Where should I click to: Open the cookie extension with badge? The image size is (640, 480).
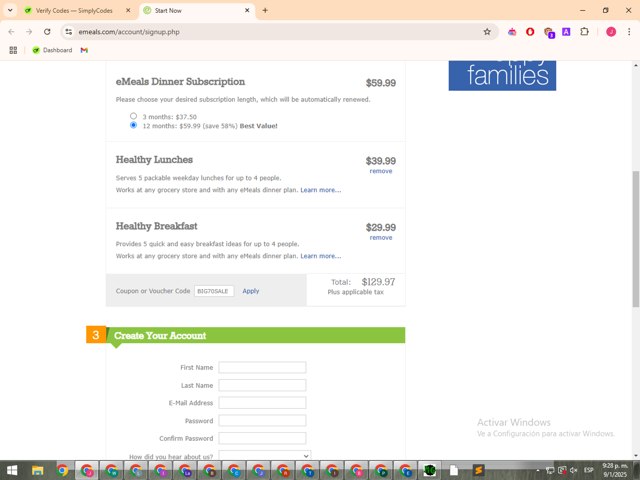(x=549, y=32)
